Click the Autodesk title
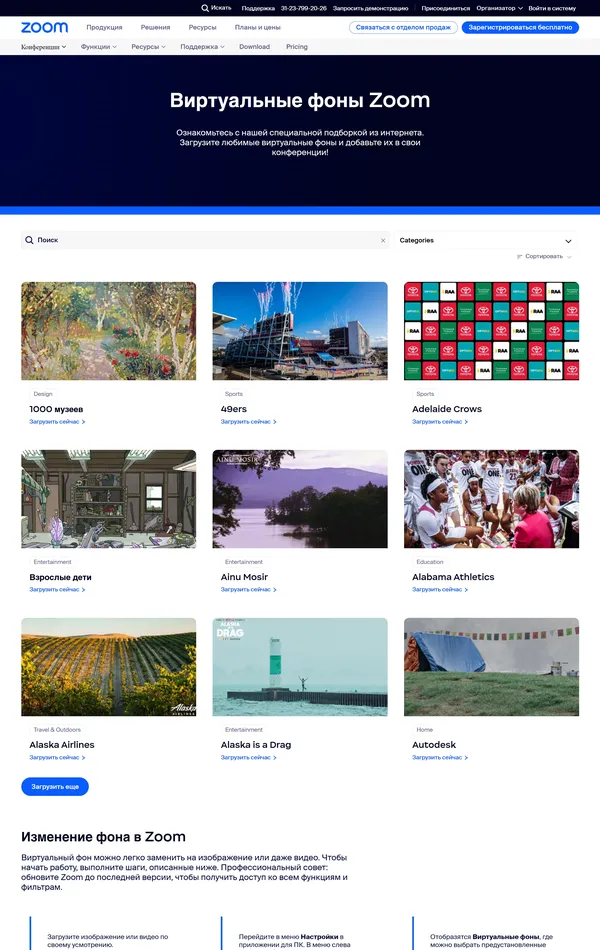 tap(434, 745)
